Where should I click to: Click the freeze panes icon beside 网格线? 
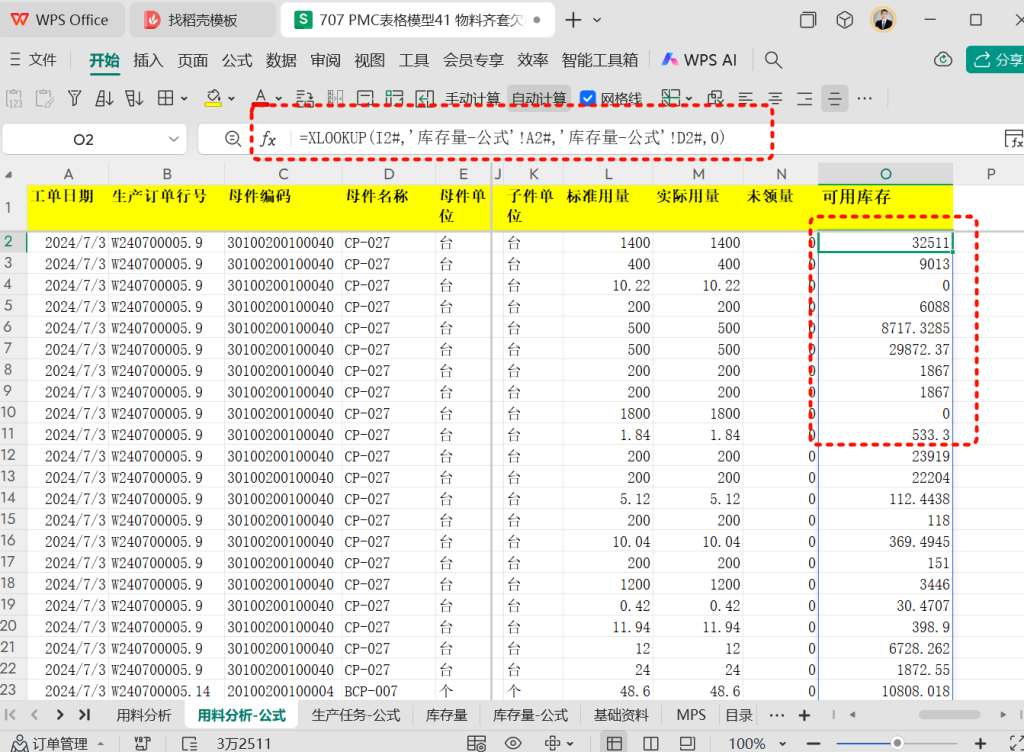click(671, 99)
